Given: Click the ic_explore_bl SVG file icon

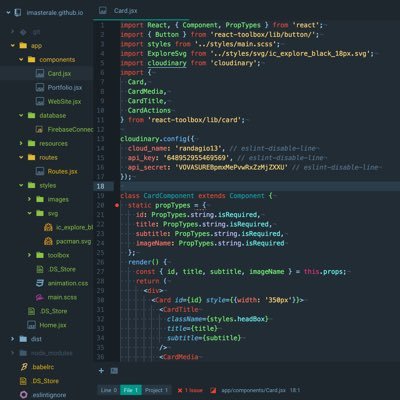Looking at the screenshot, I should (48, 227).
